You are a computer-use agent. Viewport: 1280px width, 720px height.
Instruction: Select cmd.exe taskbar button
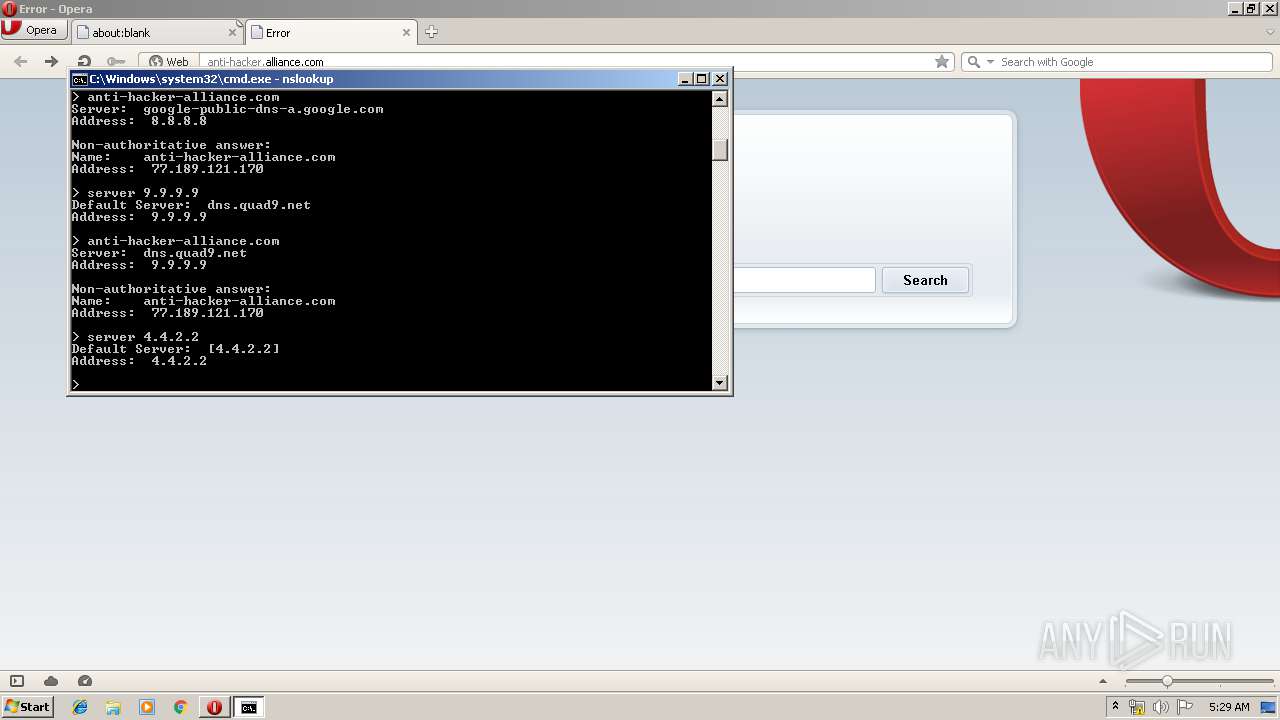point(248,707)
